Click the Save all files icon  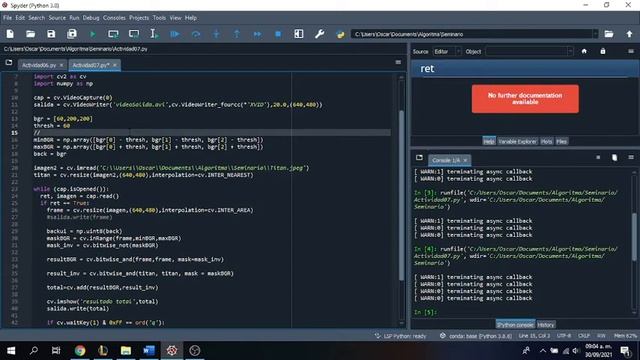72,34
